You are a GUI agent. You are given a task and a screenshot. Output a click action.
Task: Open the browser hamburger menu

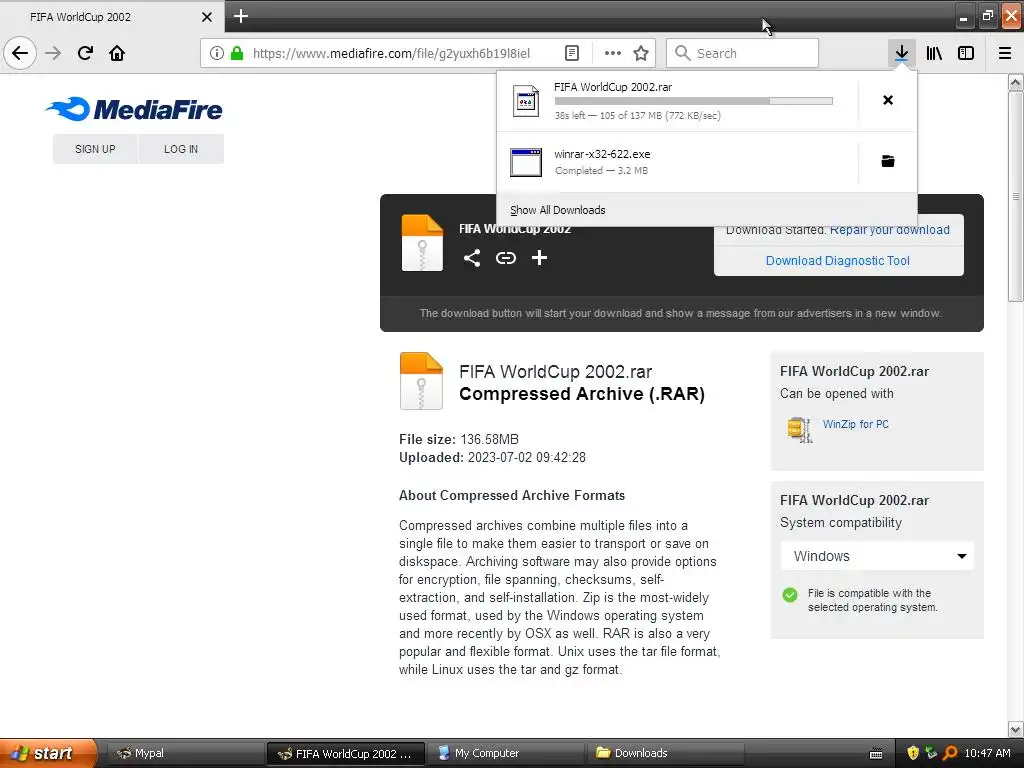(1005, 53)
